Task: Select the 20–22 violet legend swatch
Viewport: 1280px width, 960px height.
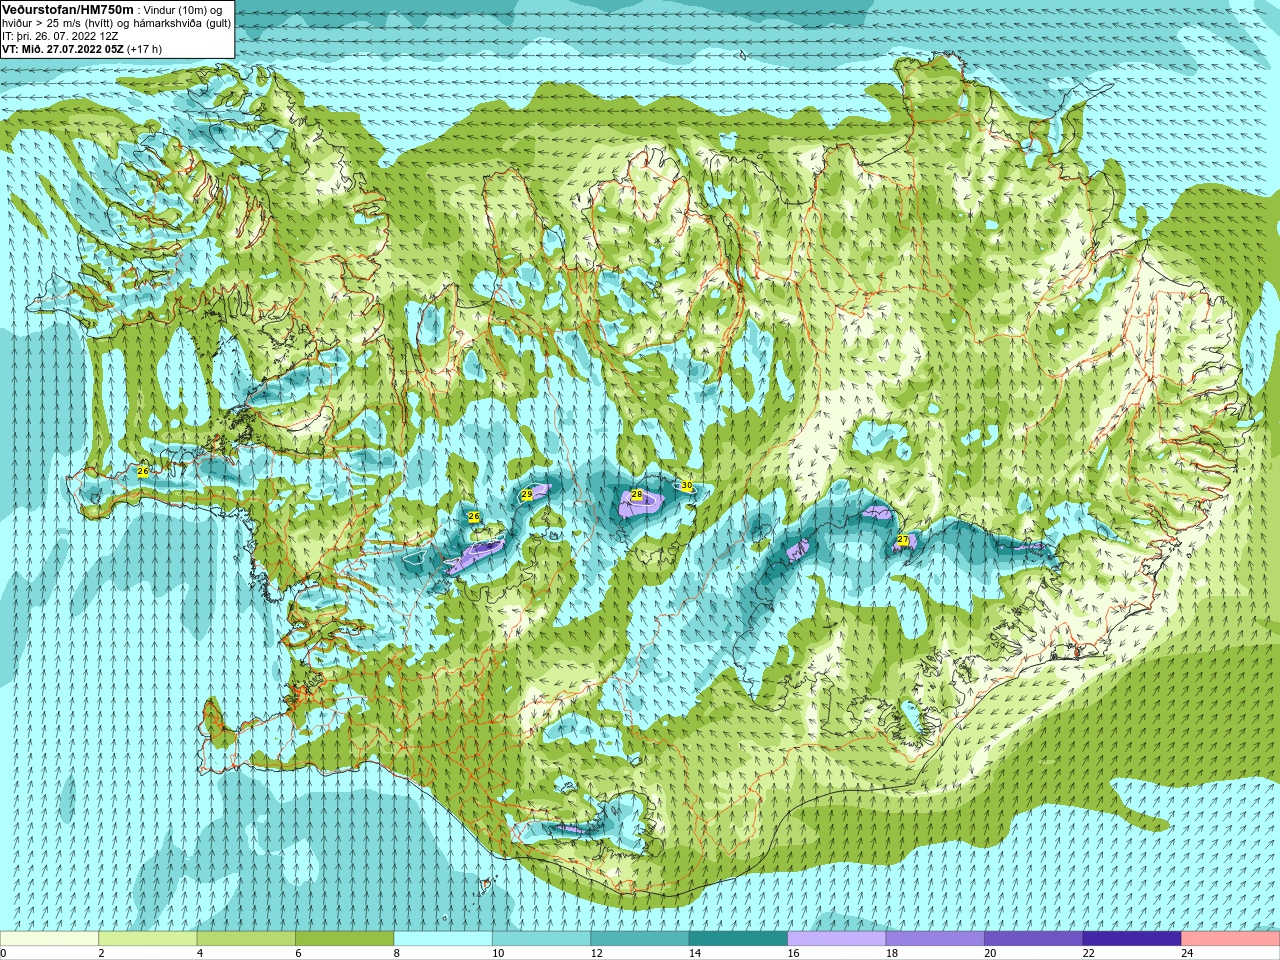Action: pyautogui.click(x=1034, y=939)
